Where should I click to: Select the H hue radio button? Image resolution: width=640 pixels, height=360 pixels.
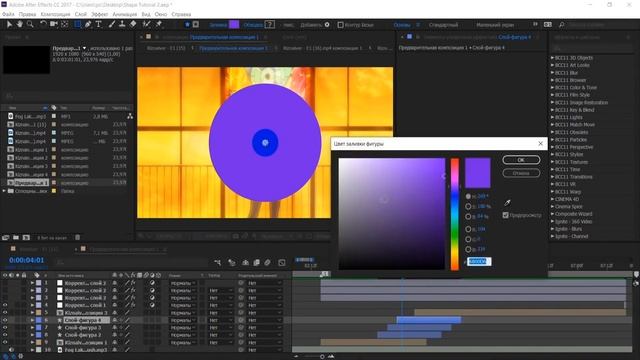[468, 196]
